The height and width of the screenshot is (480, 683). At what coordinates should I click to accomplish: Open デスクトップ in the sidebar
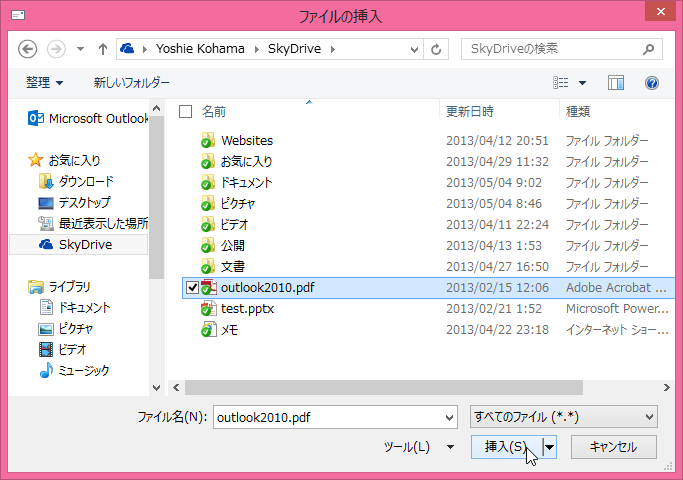click(74, 203)
